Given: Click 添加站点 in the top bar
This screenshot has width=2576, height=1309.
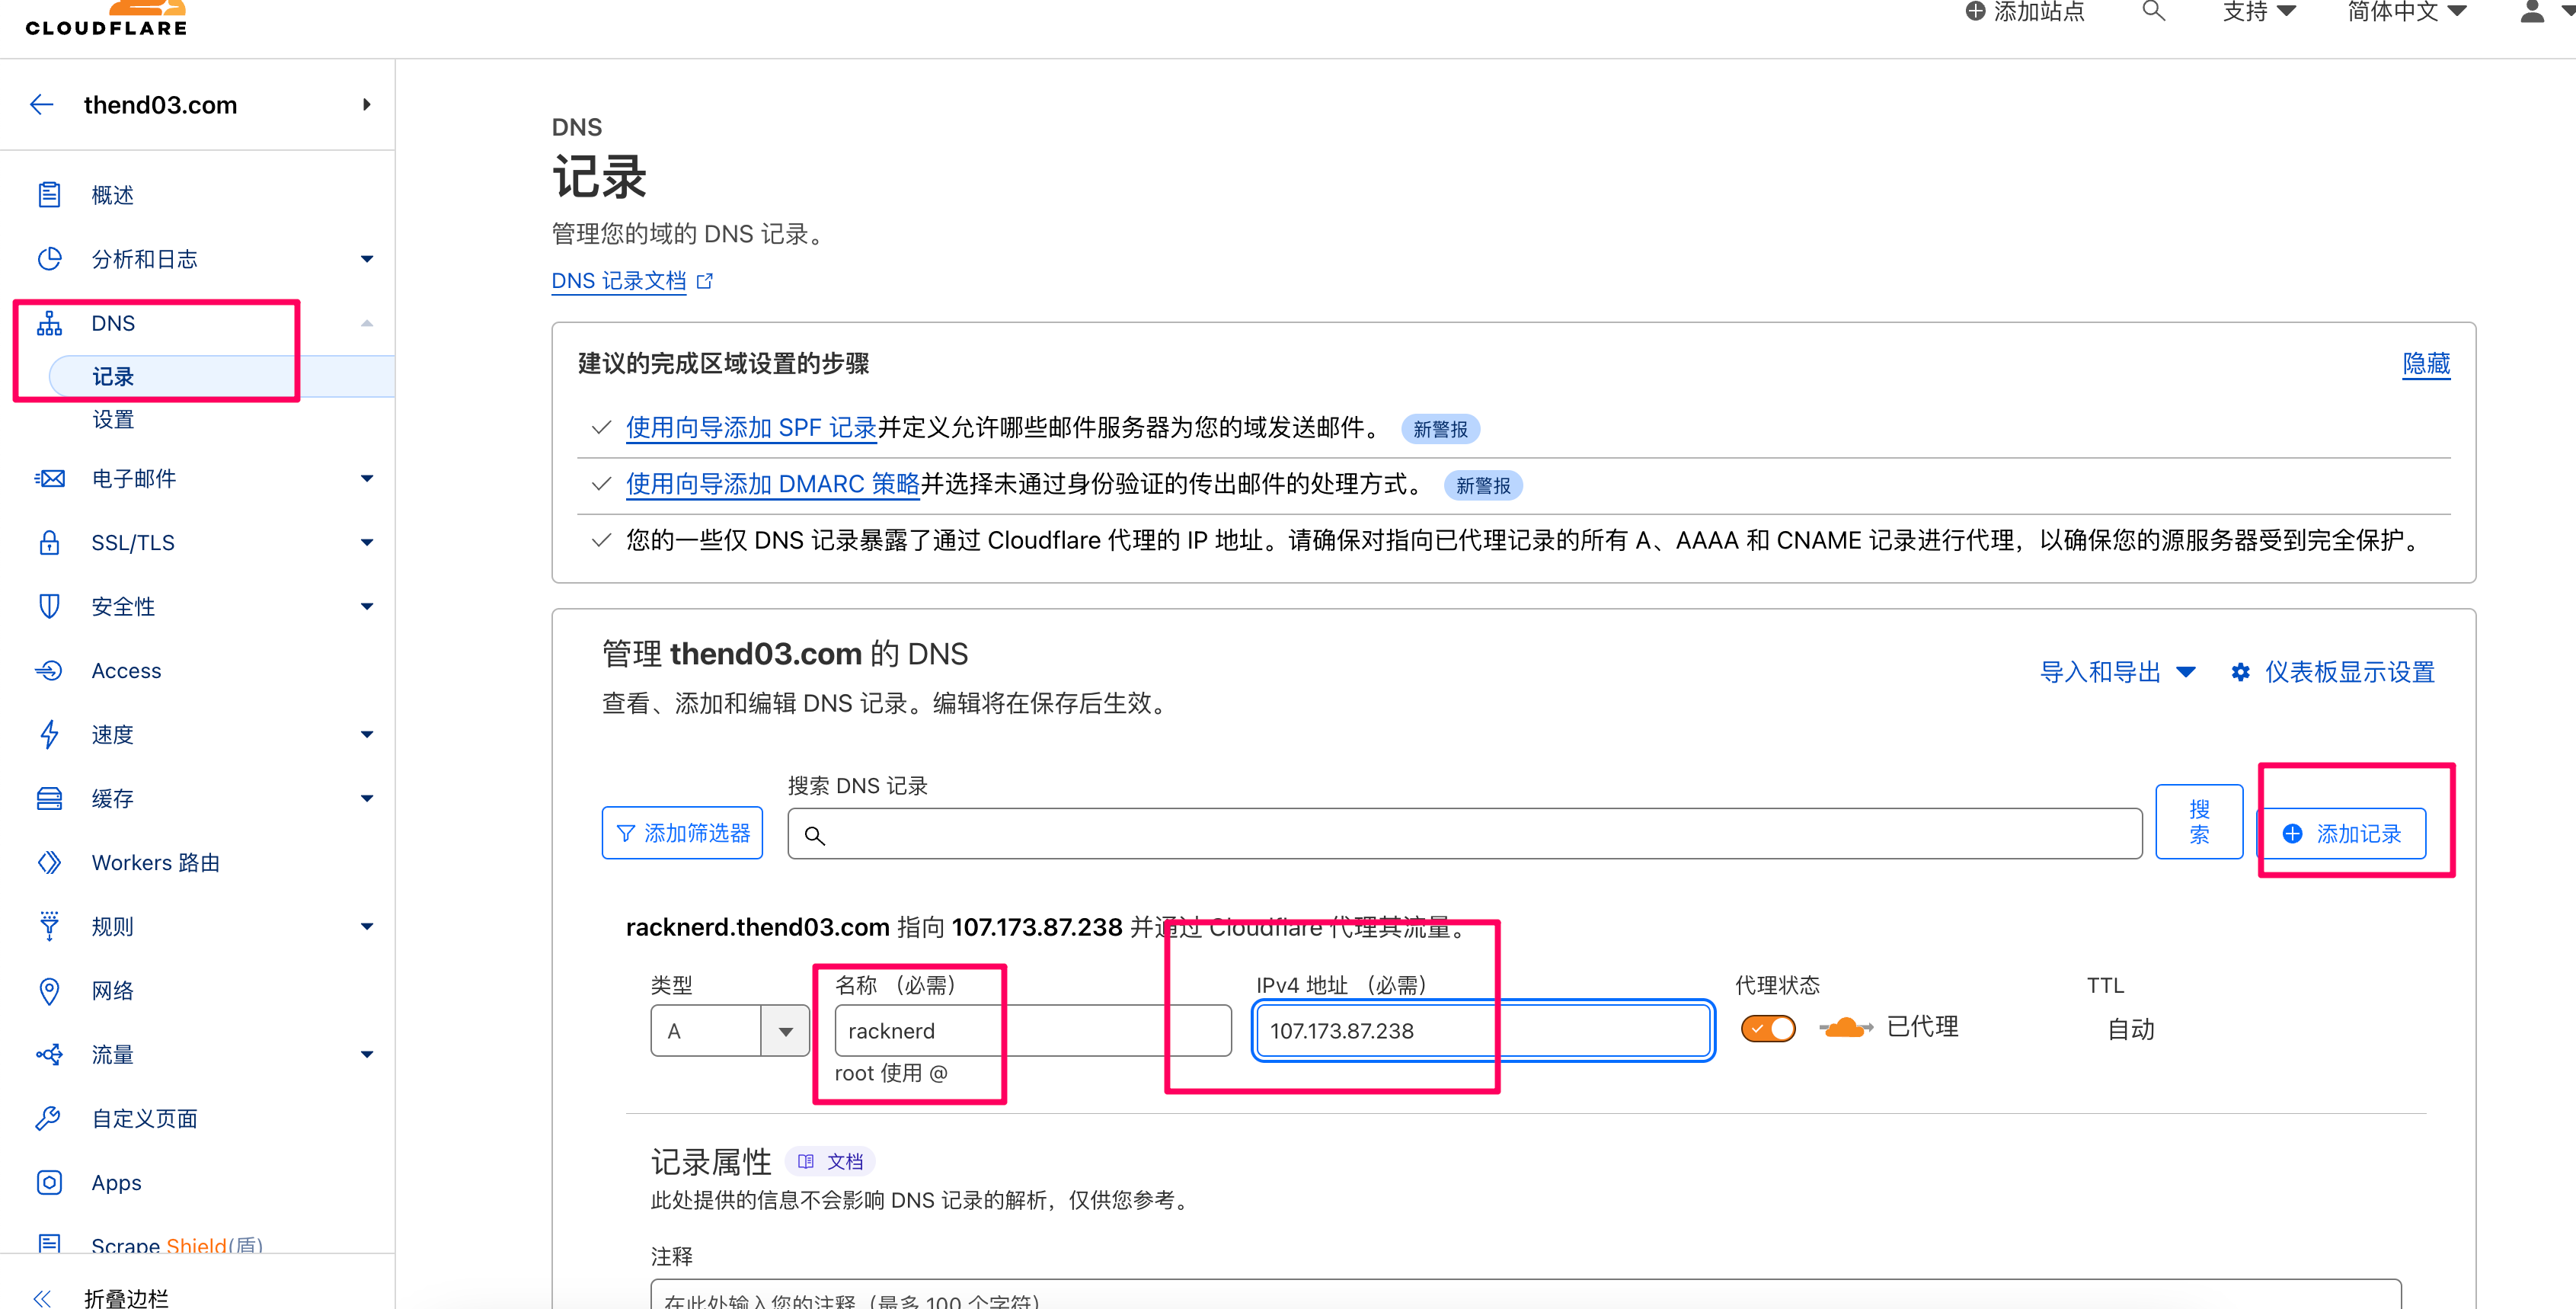Looking at the screenshot, I should 2025,12.
